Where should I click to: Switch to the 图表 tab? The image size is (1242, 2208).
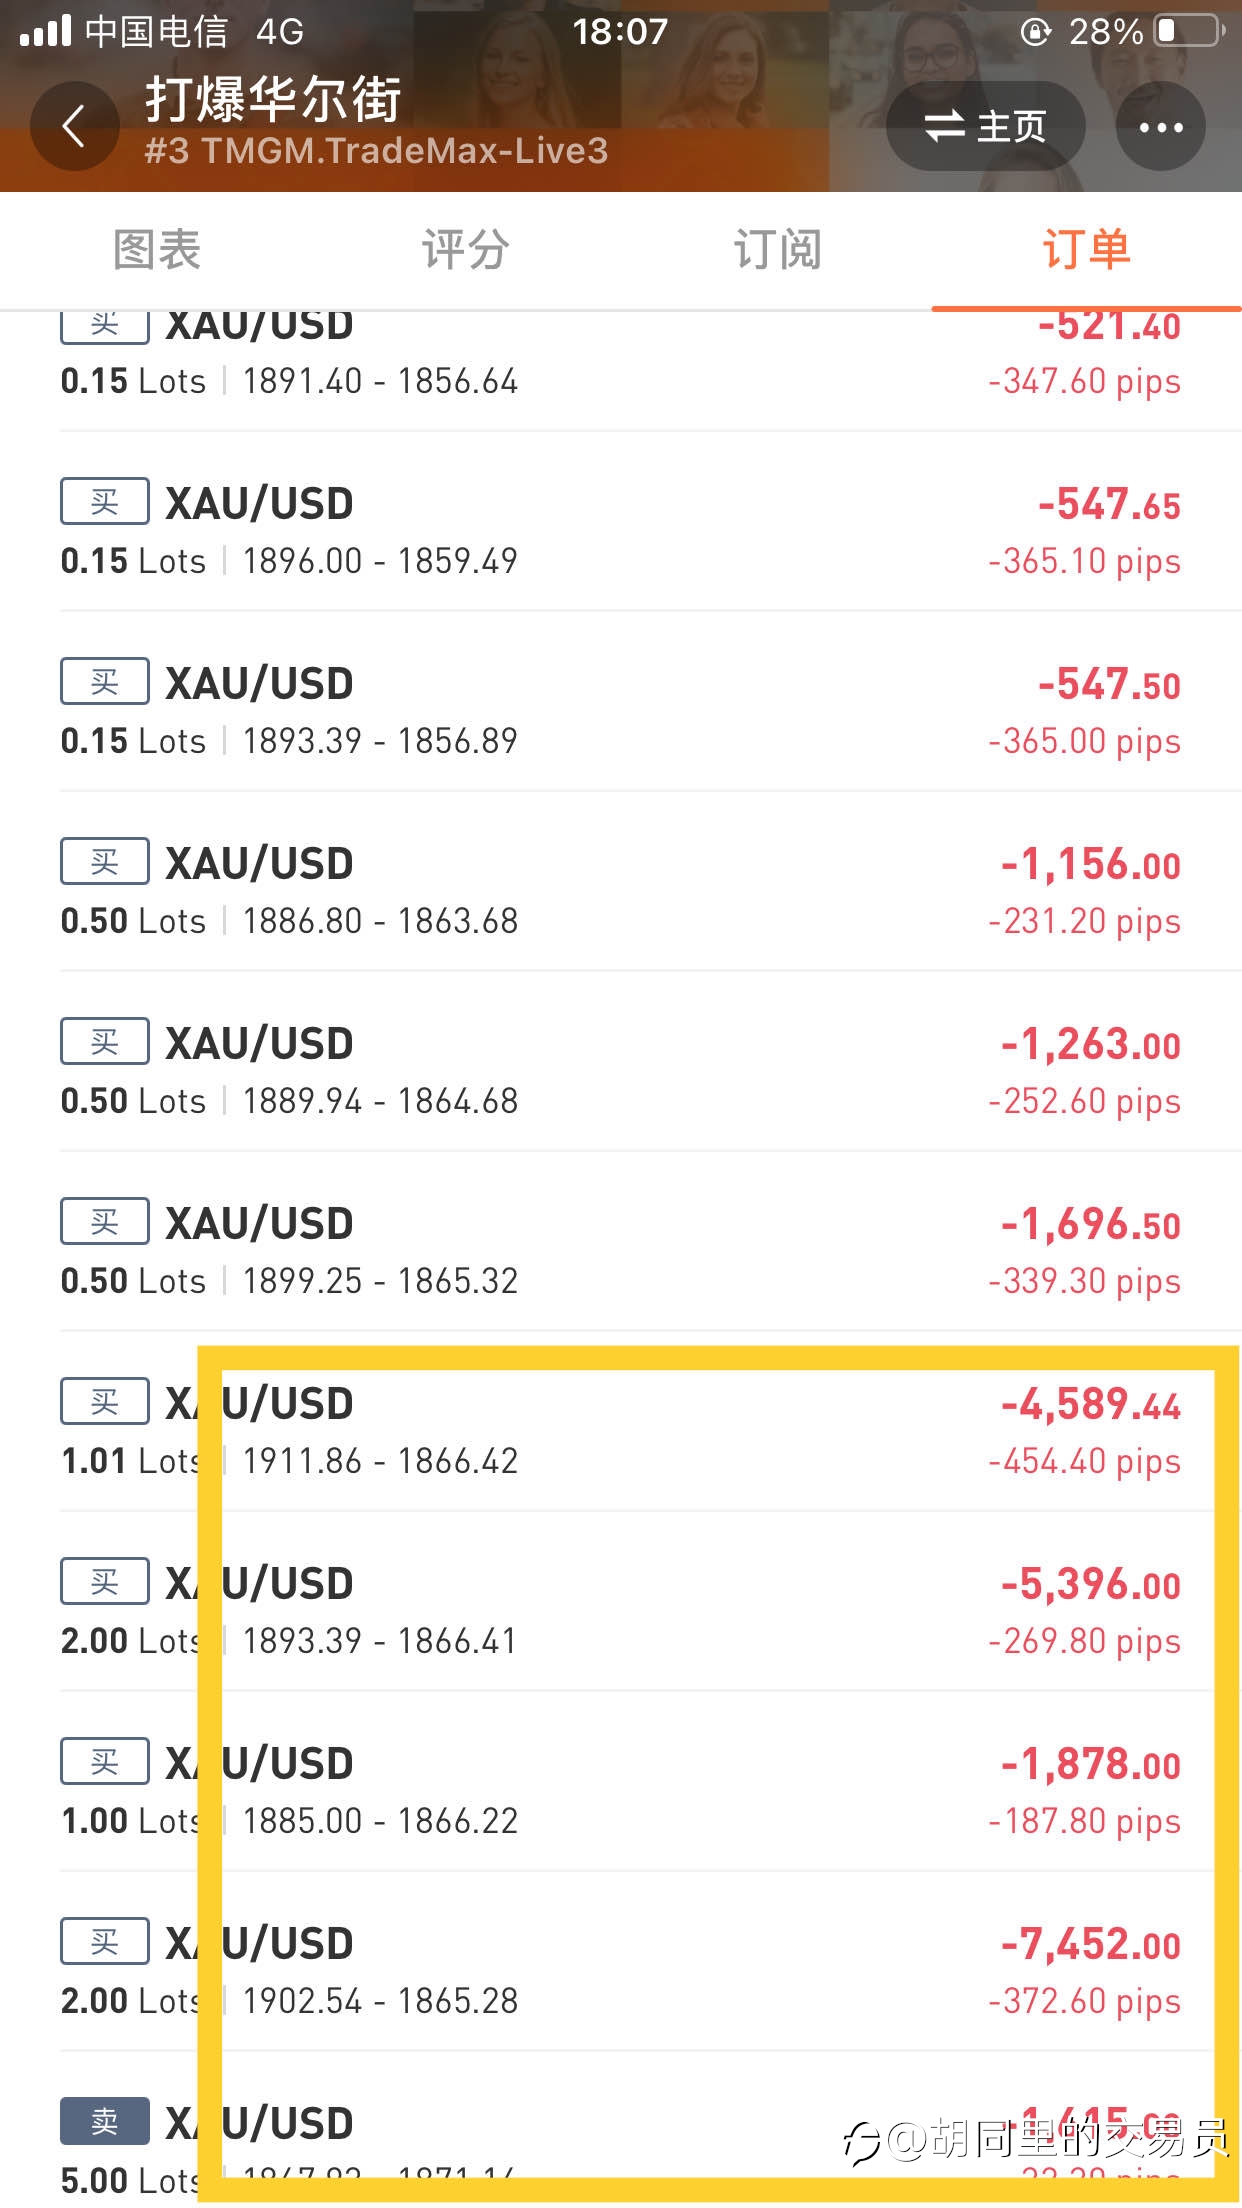156,250
